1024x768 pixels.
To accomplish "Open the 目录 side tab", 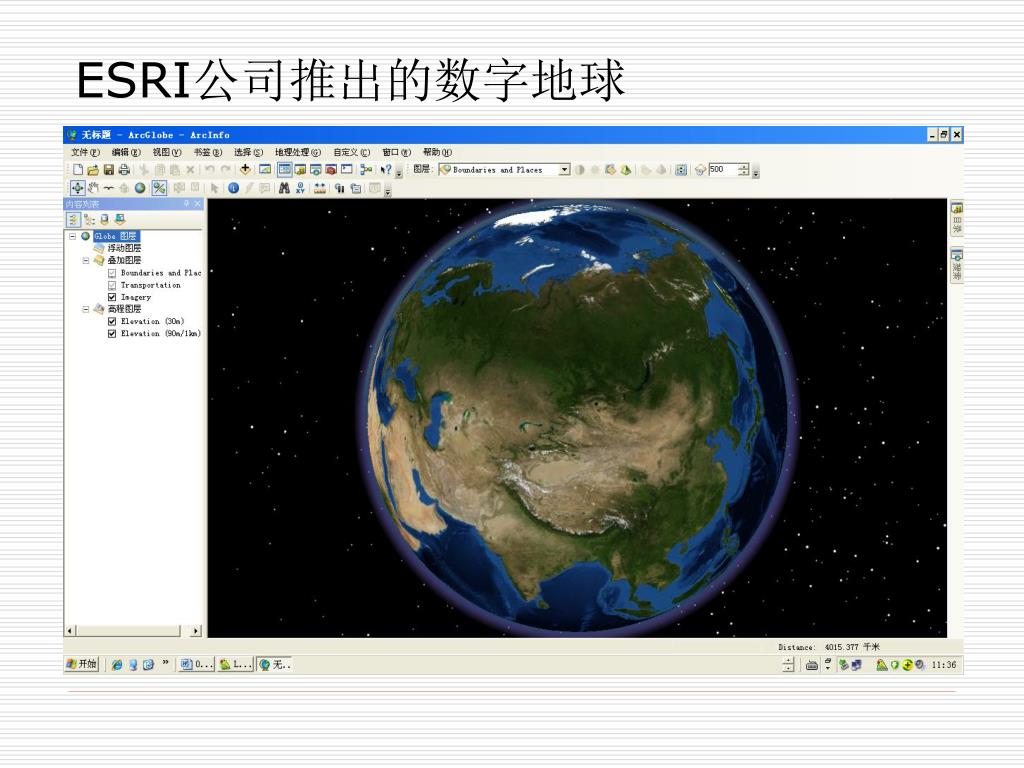I will (x=957, y=219).
